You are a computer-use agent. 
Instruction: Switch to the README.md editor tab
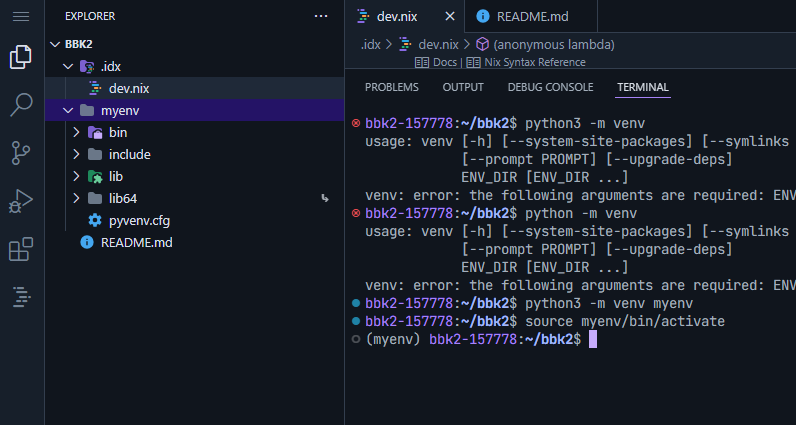coord(531,16)
